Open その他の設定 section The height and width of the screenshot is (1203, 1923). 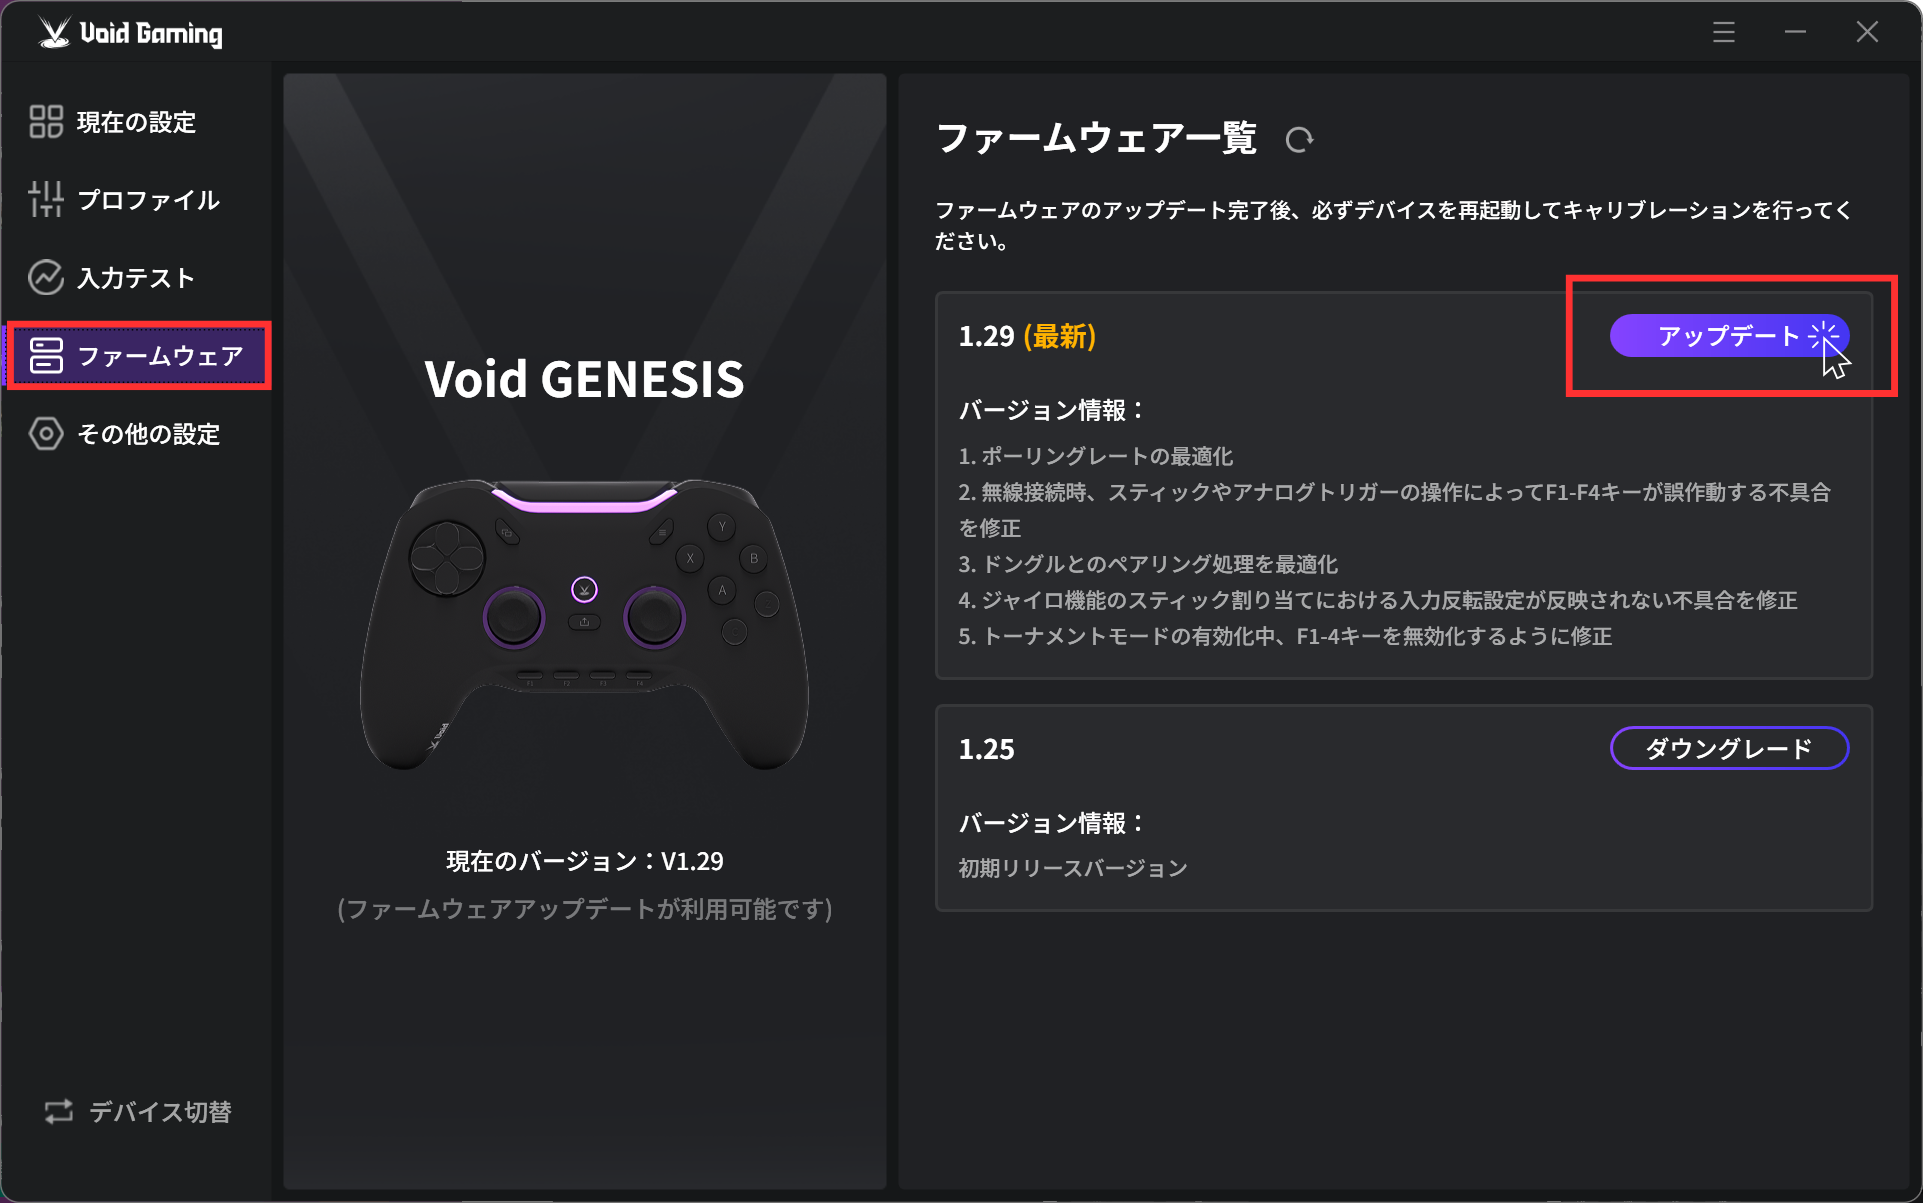pos(148,434)
